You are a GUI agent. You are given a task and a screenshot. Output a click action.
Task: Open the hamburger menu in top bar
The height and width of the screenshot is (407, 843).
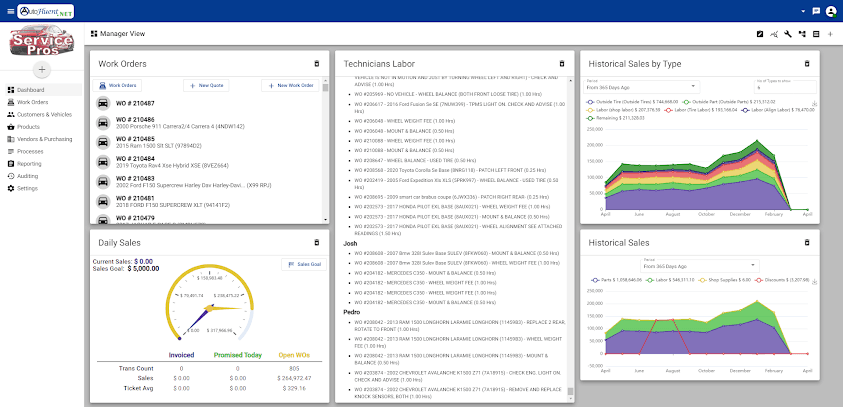tap(11, 11)
